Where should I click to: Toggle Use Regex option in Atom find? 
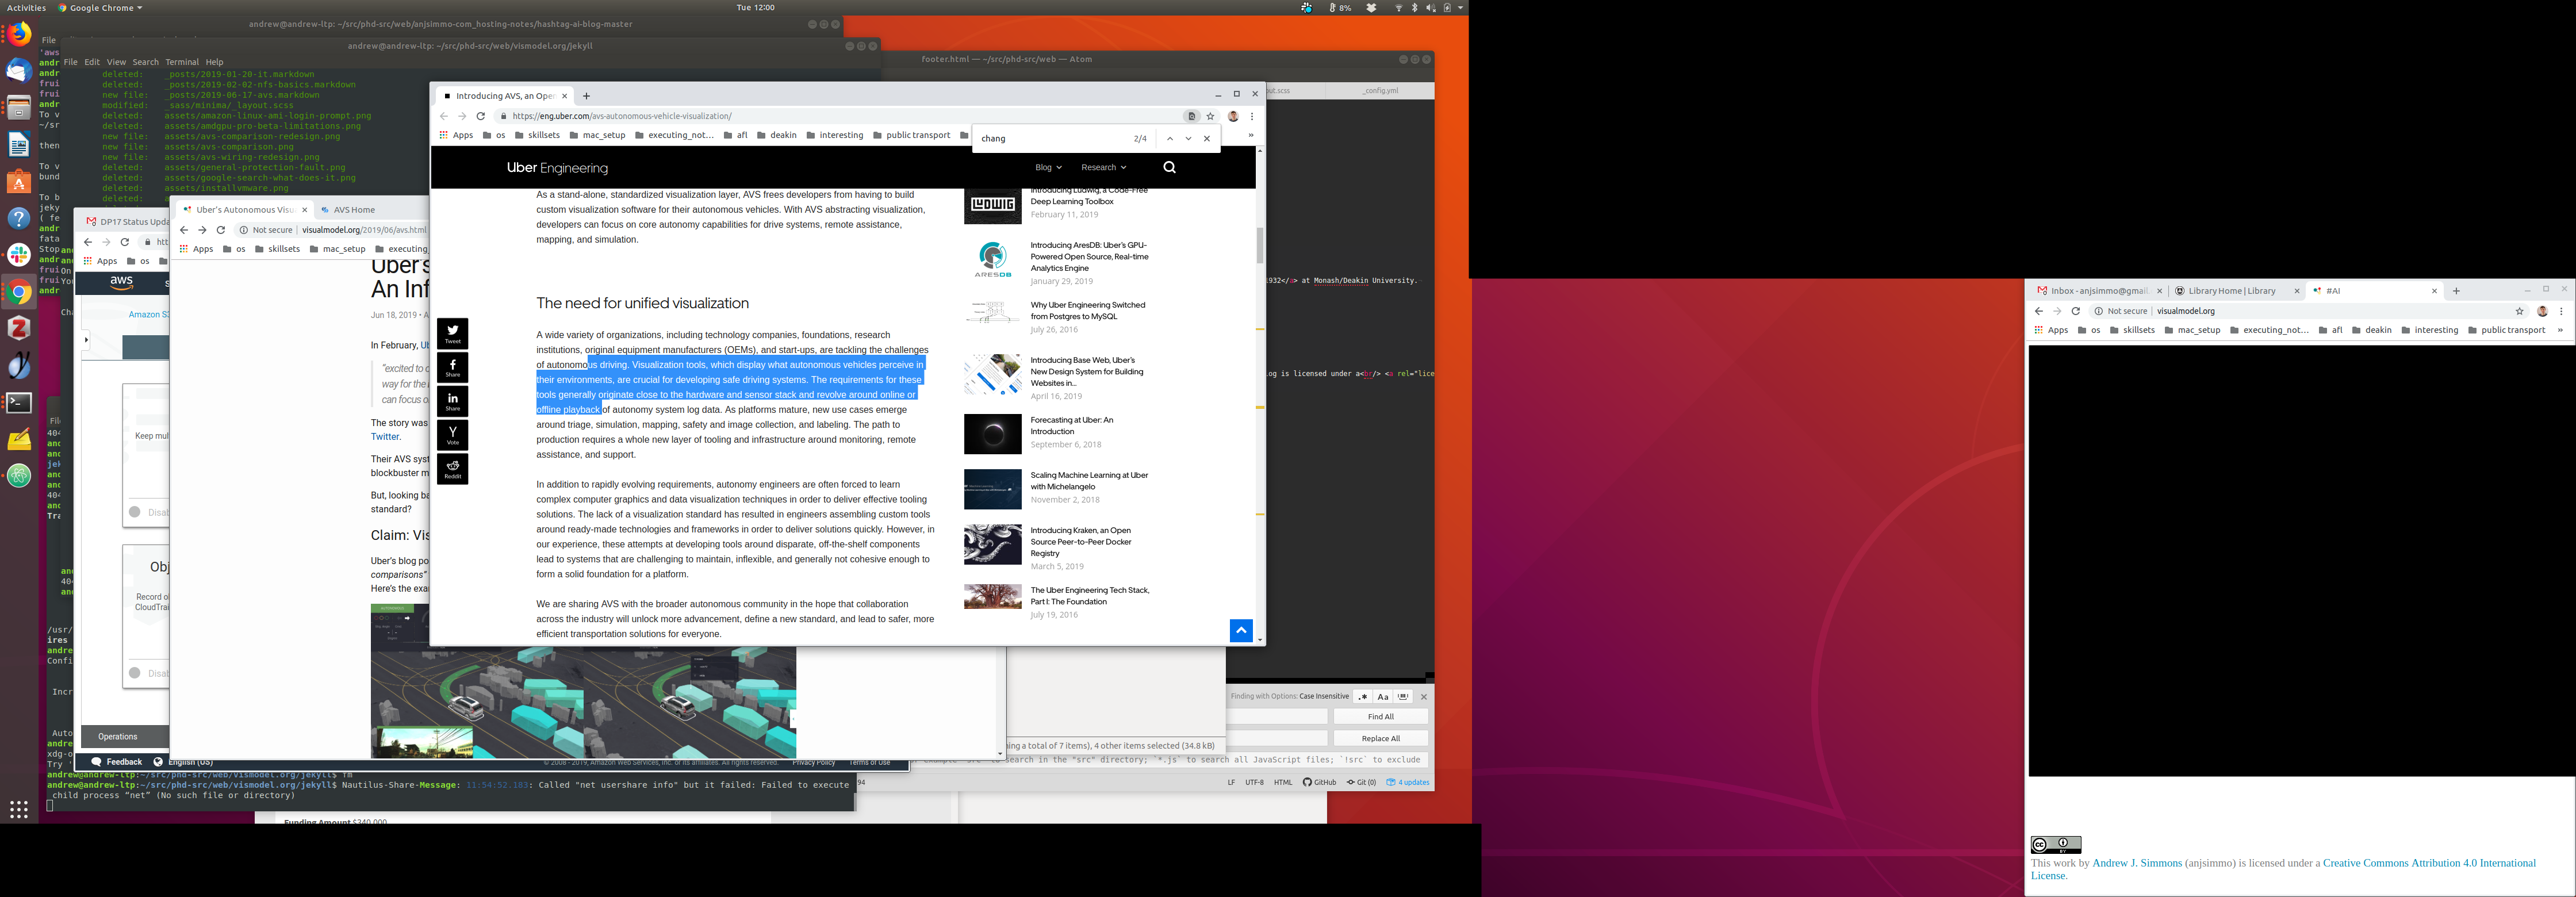tap(1362, 697)
